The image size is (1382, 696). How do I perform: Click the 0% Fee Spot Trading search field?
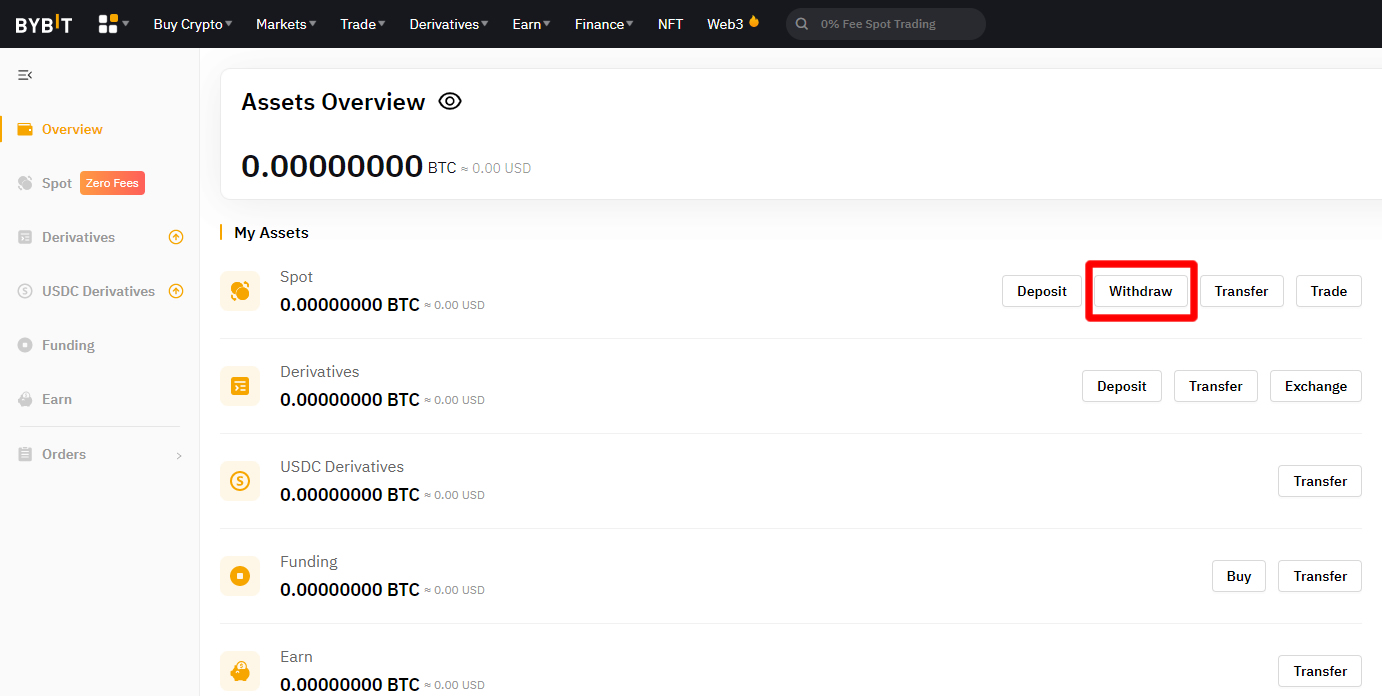pos(885,23)
